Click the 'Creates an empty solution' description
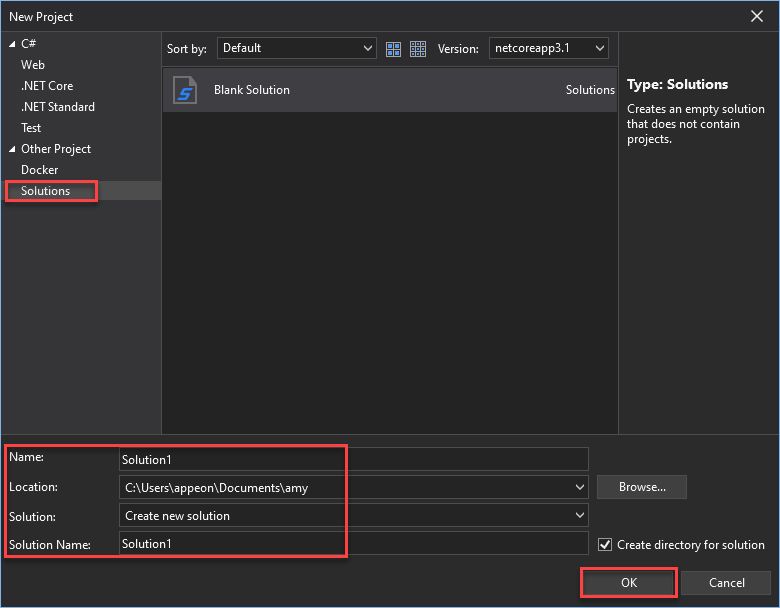 695,124
